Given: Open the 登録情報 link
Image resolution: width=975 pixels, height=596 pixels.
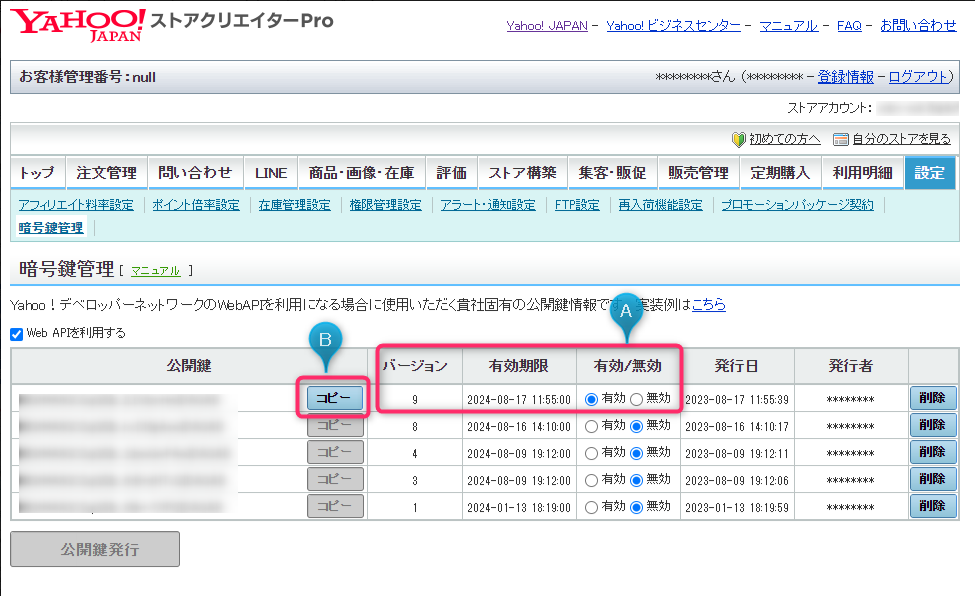Looking at the screenshot, I should pyautogui.click(x=846, y=77).
